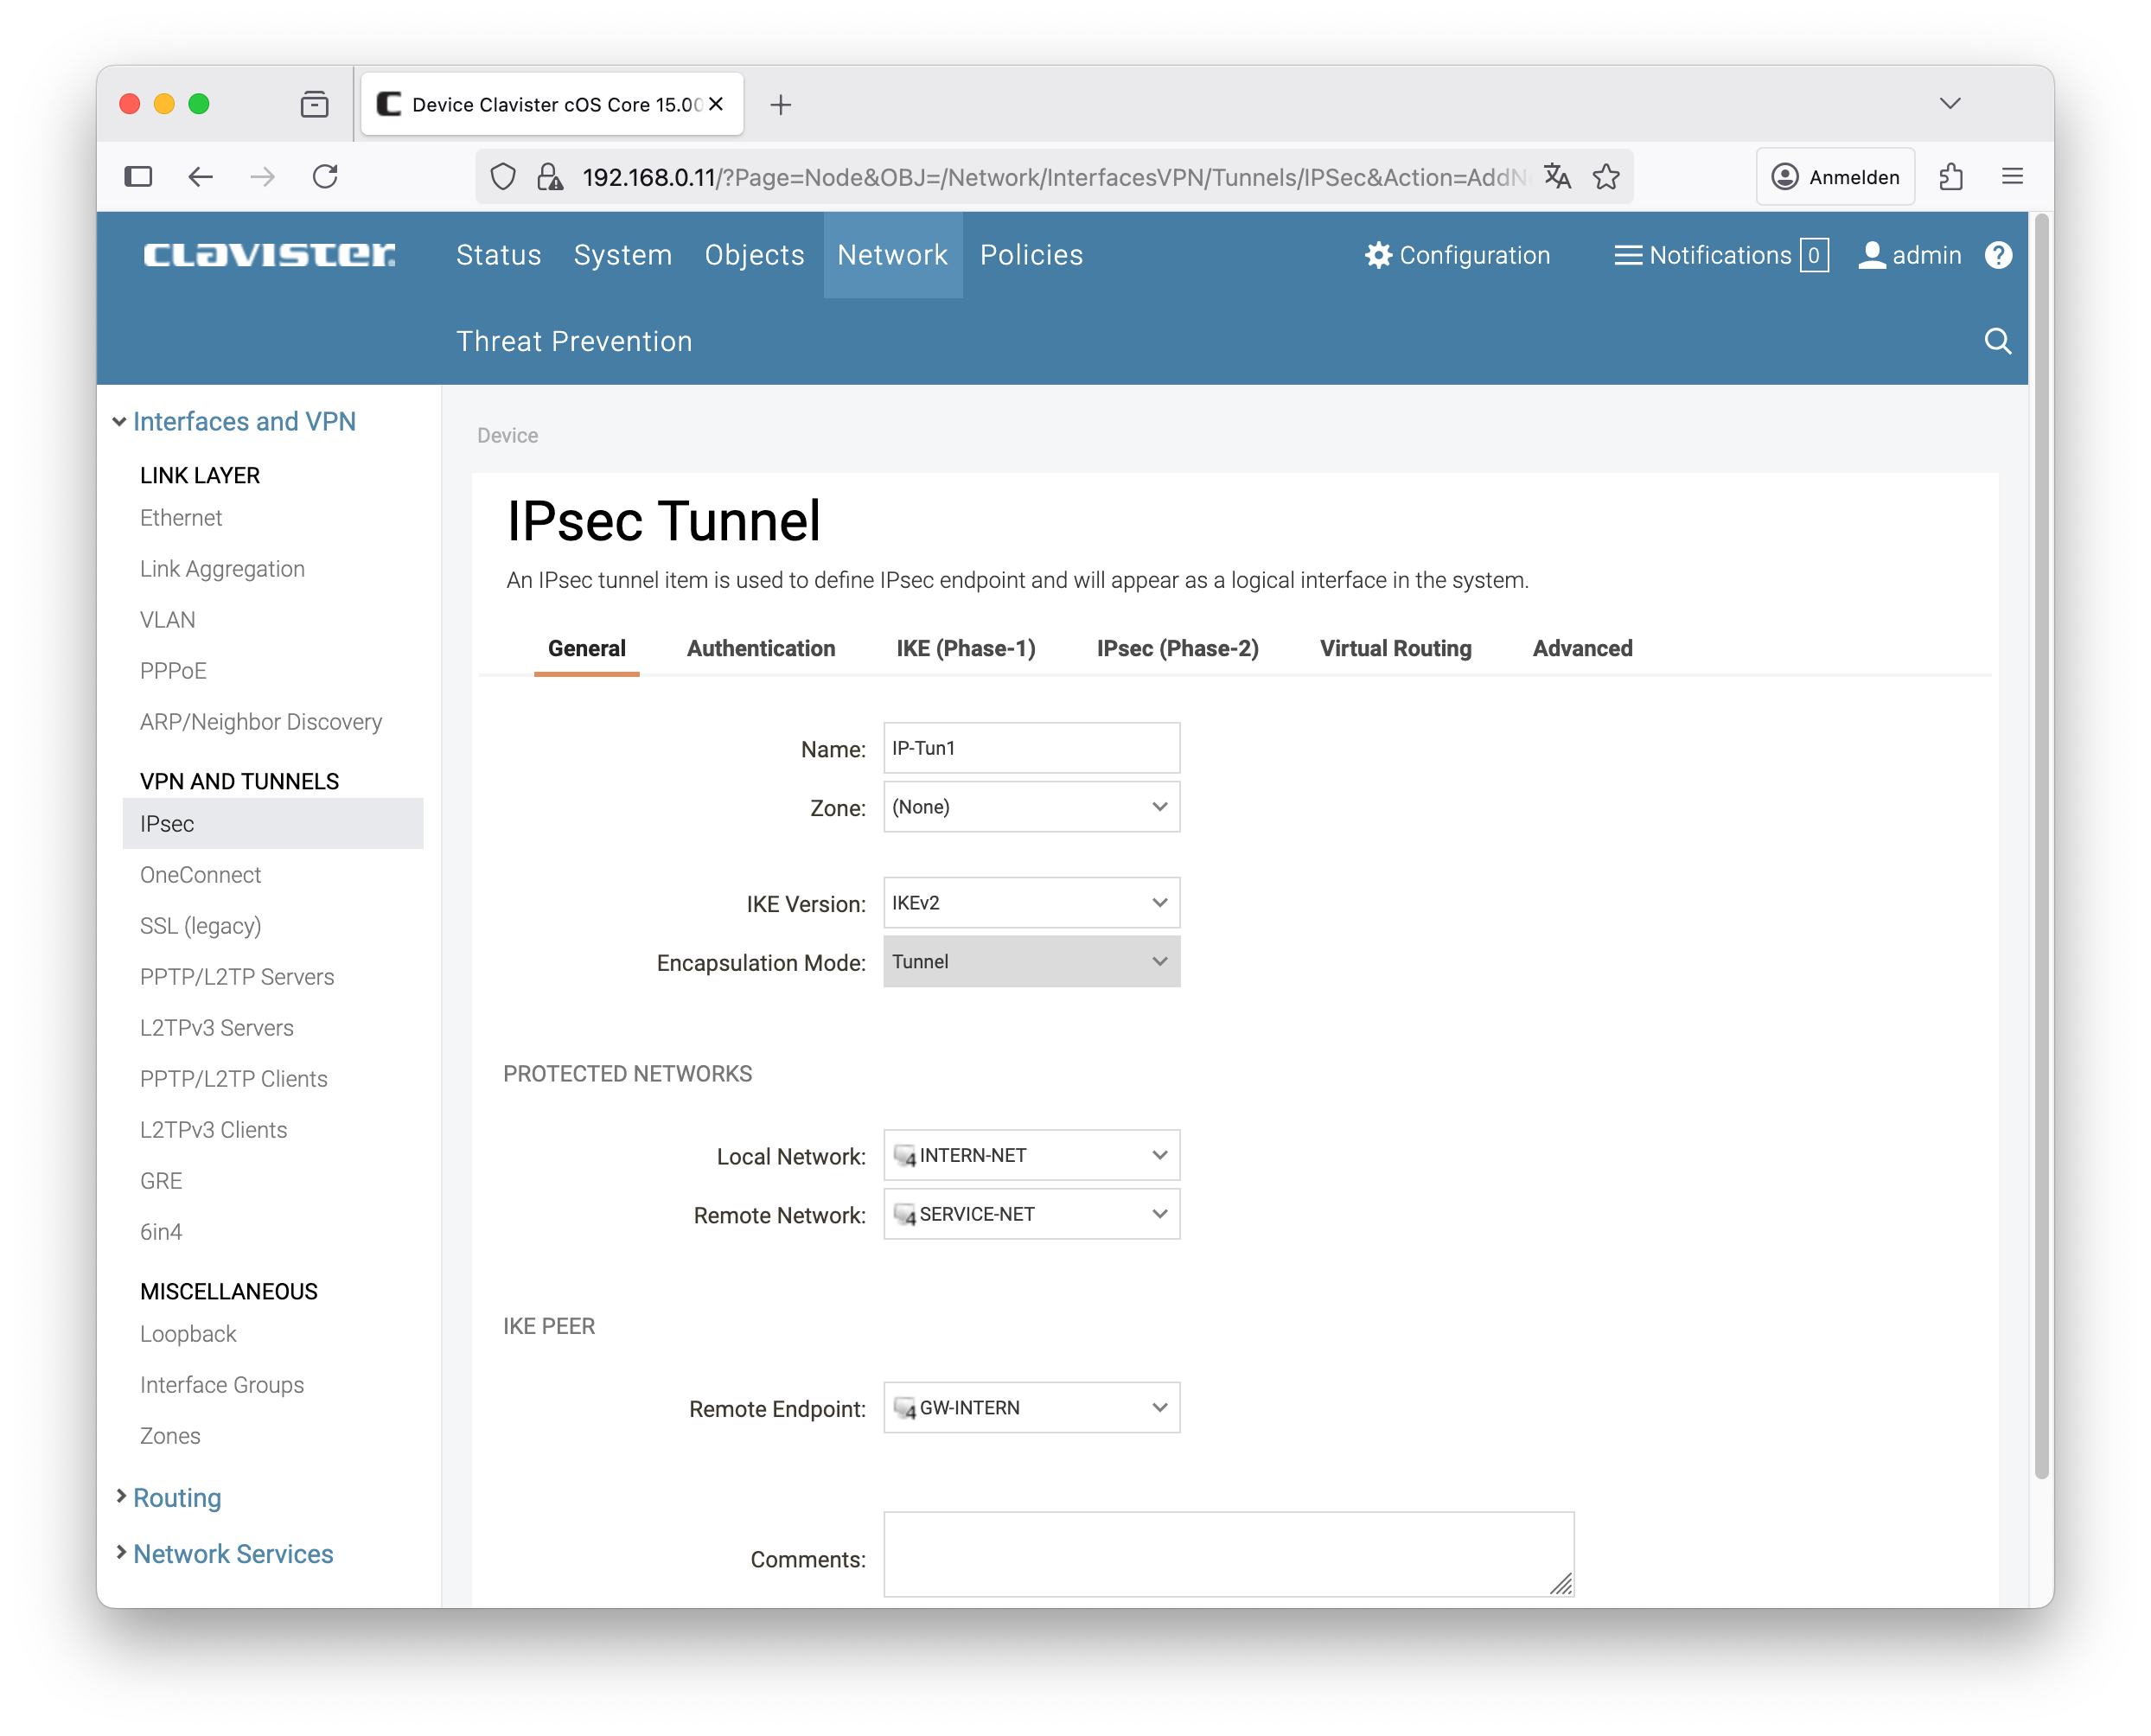
Task: Open Notifications counter badge
Action: click(x=1813, y=255)
